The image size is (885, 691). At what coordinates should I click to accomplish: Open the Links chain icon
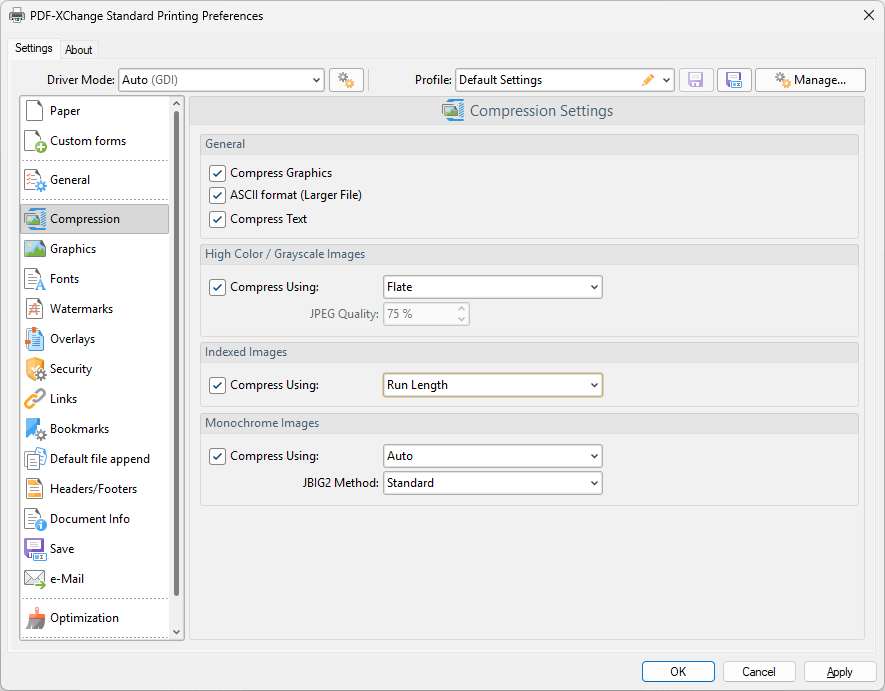[x=35, y=399]
